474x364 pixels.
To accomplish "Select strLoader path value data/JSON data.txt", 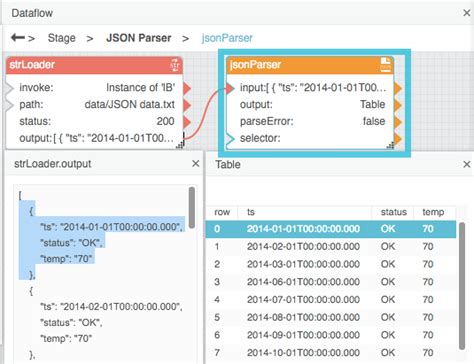I will pos(129,105).
